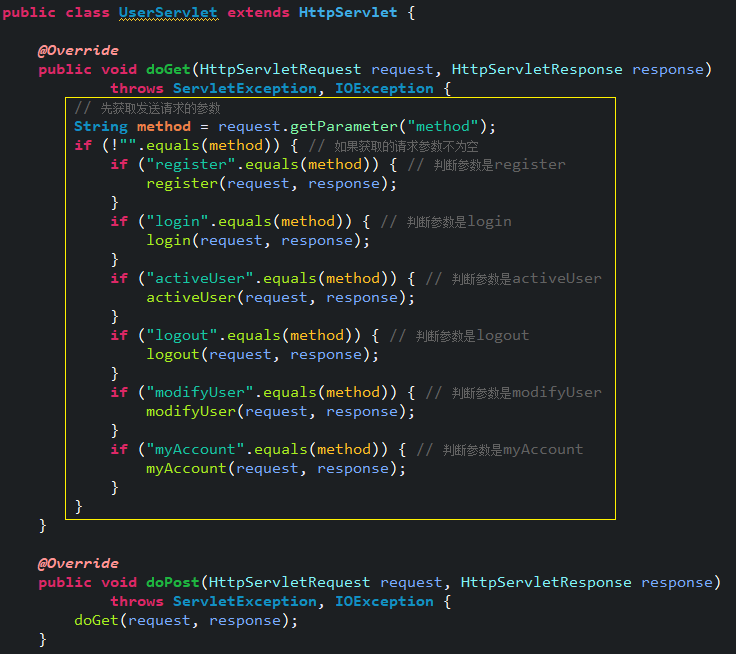The height and width of the screenshot is (654, 736).
Task: Click the "register" string literal
Action: click(191, 165)
